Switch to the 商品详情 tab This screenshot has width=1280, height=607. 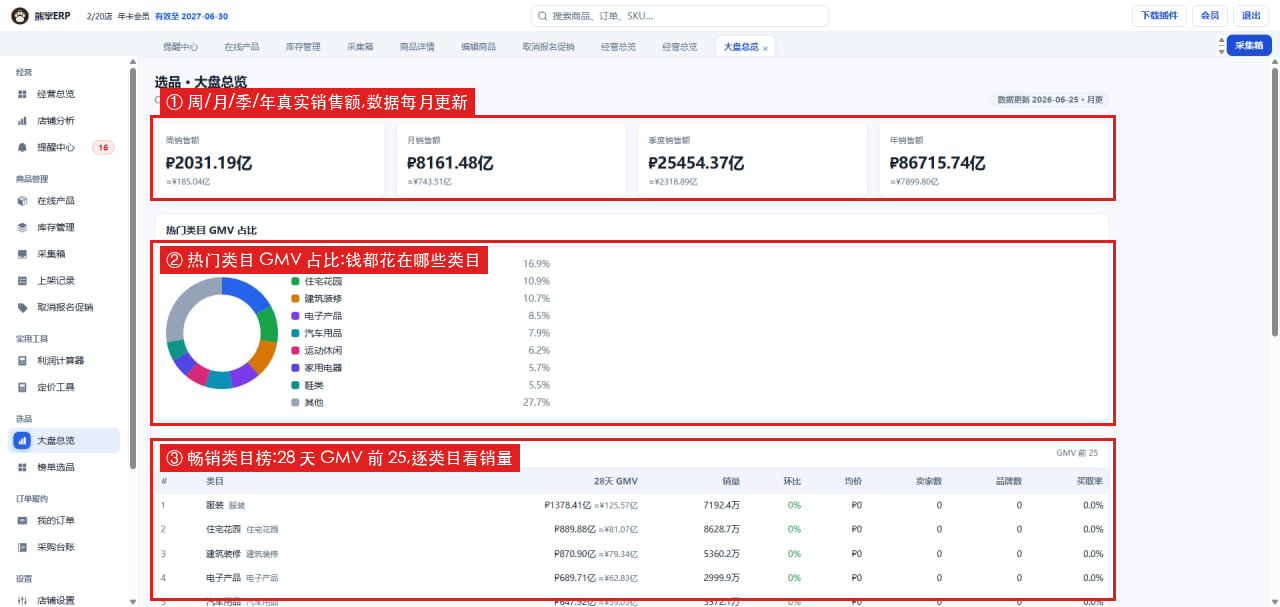[417, 47]
